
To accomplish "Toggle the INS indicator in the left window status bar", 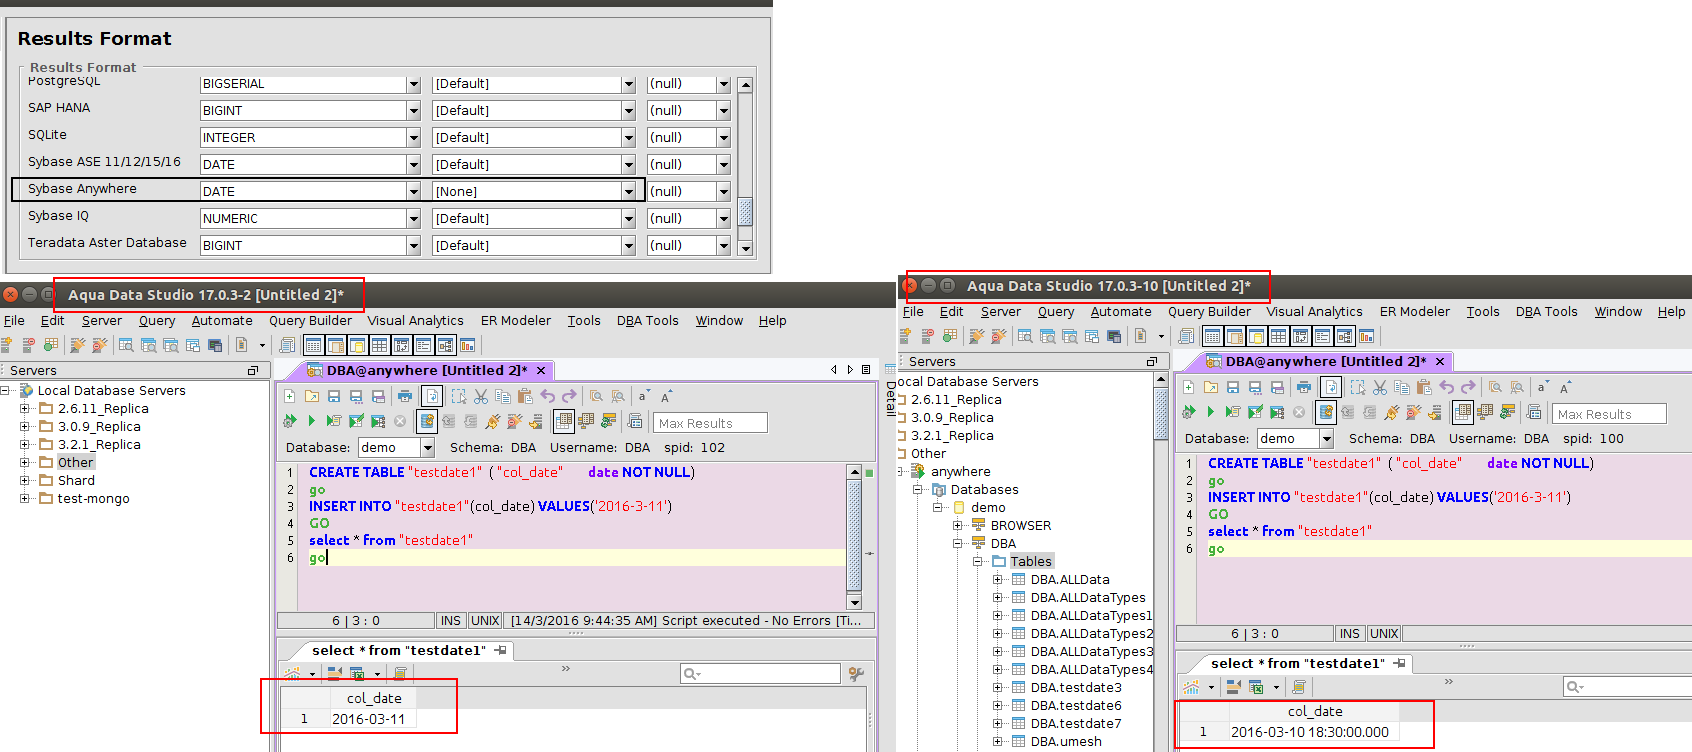I will tap(451, 621).
